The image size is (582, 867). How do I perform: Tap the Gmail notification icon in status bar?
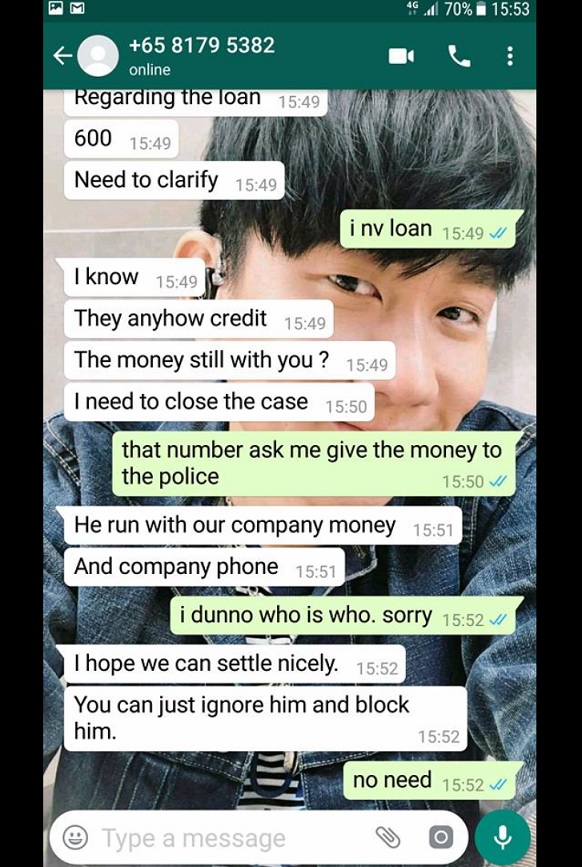coord(76,8)
